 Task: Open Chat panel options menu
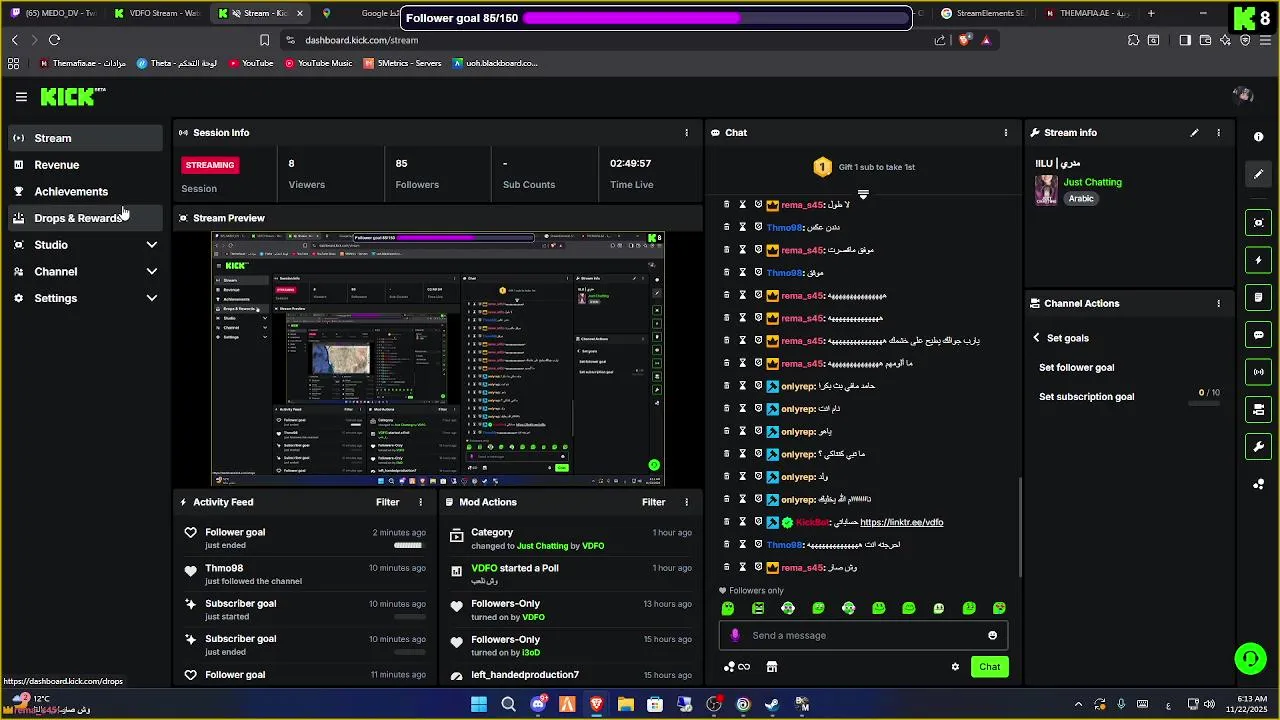point(1006,132)
